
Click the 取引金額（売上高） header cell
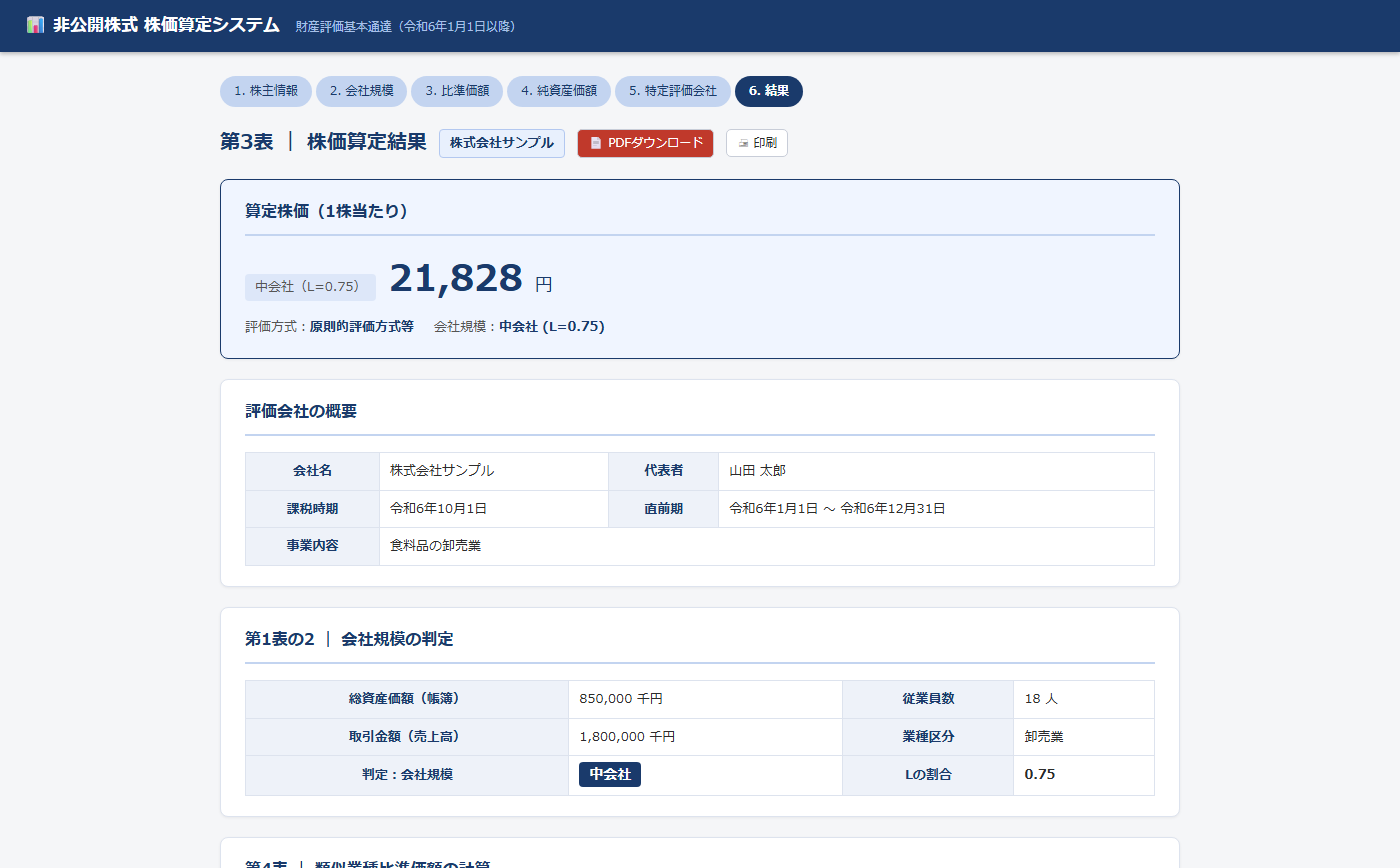[407, 737]
